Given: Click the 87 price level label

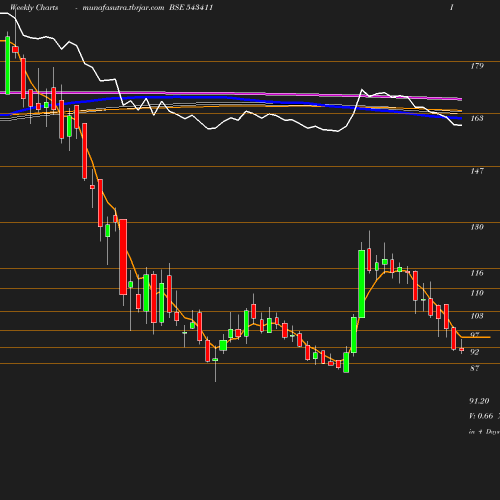Looking at the screenshot, I should pos(475,368).
